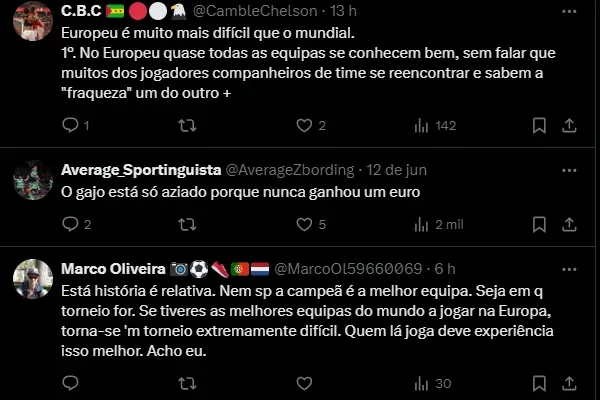Open @CambleChelson profile handle link
The height and width of the screenshot is (400, 600).
click(256, 10)
